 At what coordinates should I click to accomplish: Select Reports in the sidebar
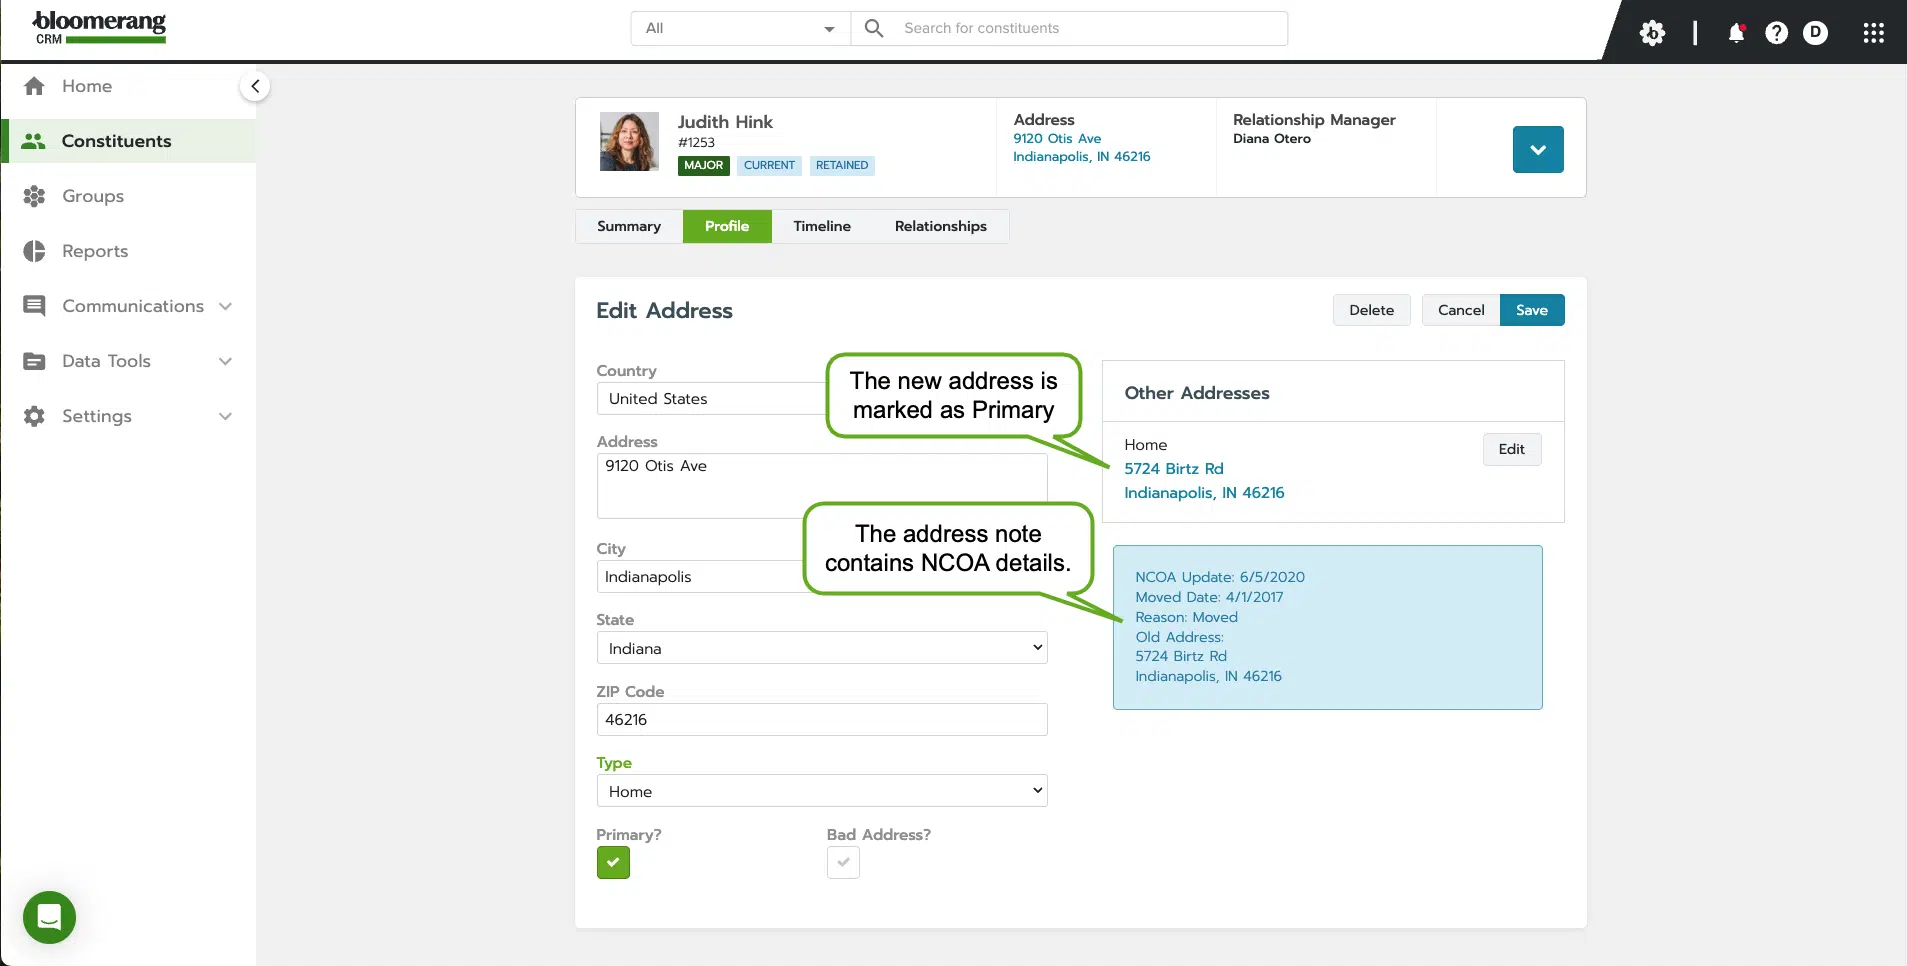[95, 250]
